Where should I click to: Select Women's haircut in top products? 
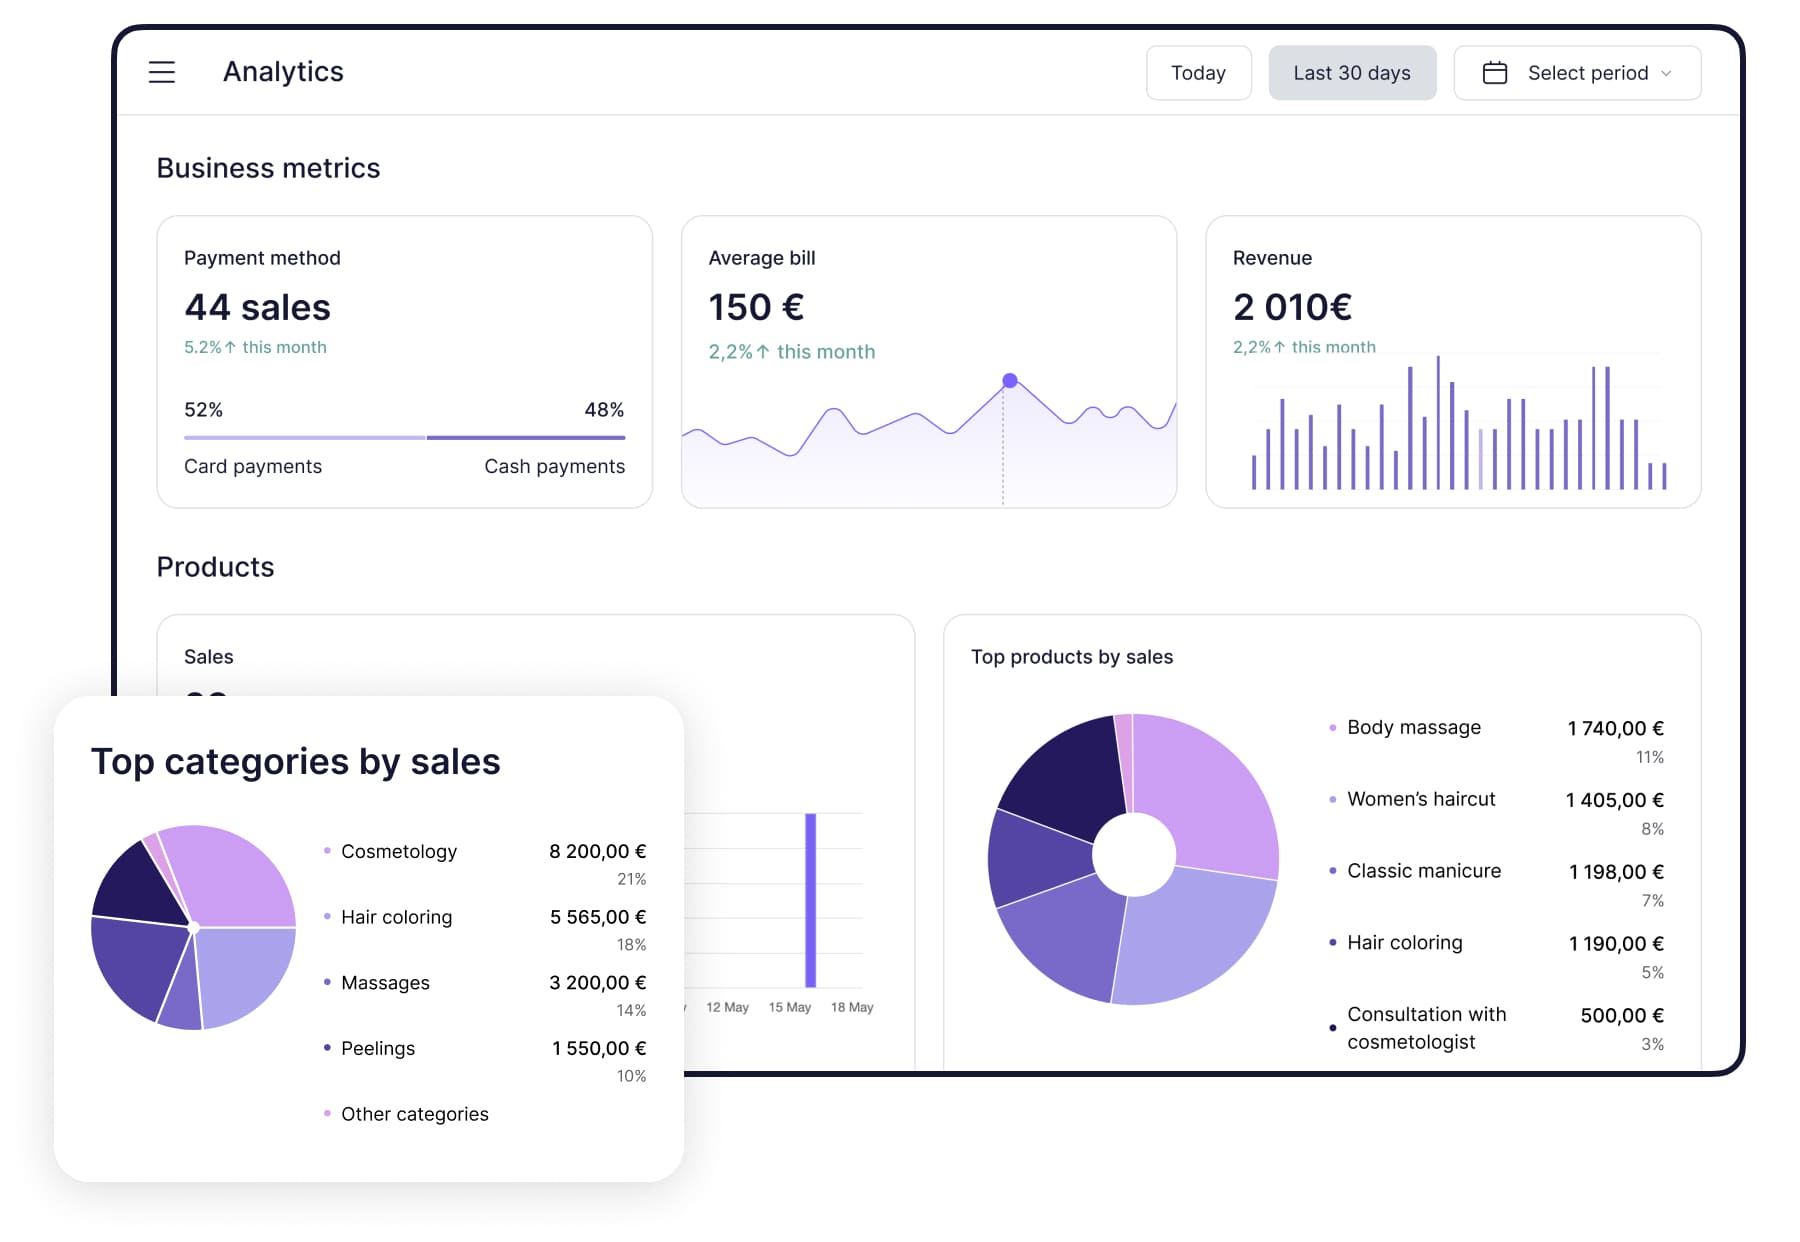pos(1420,799)
